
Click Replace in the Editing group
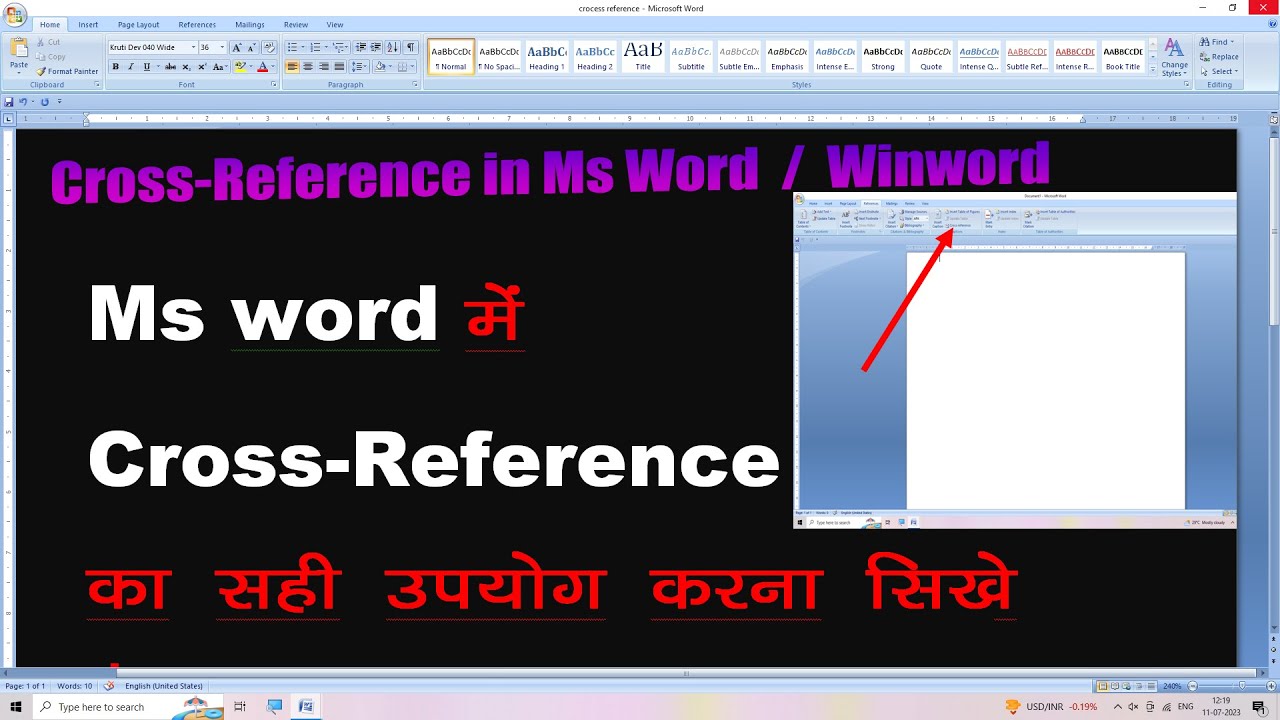click(1219, 57)
